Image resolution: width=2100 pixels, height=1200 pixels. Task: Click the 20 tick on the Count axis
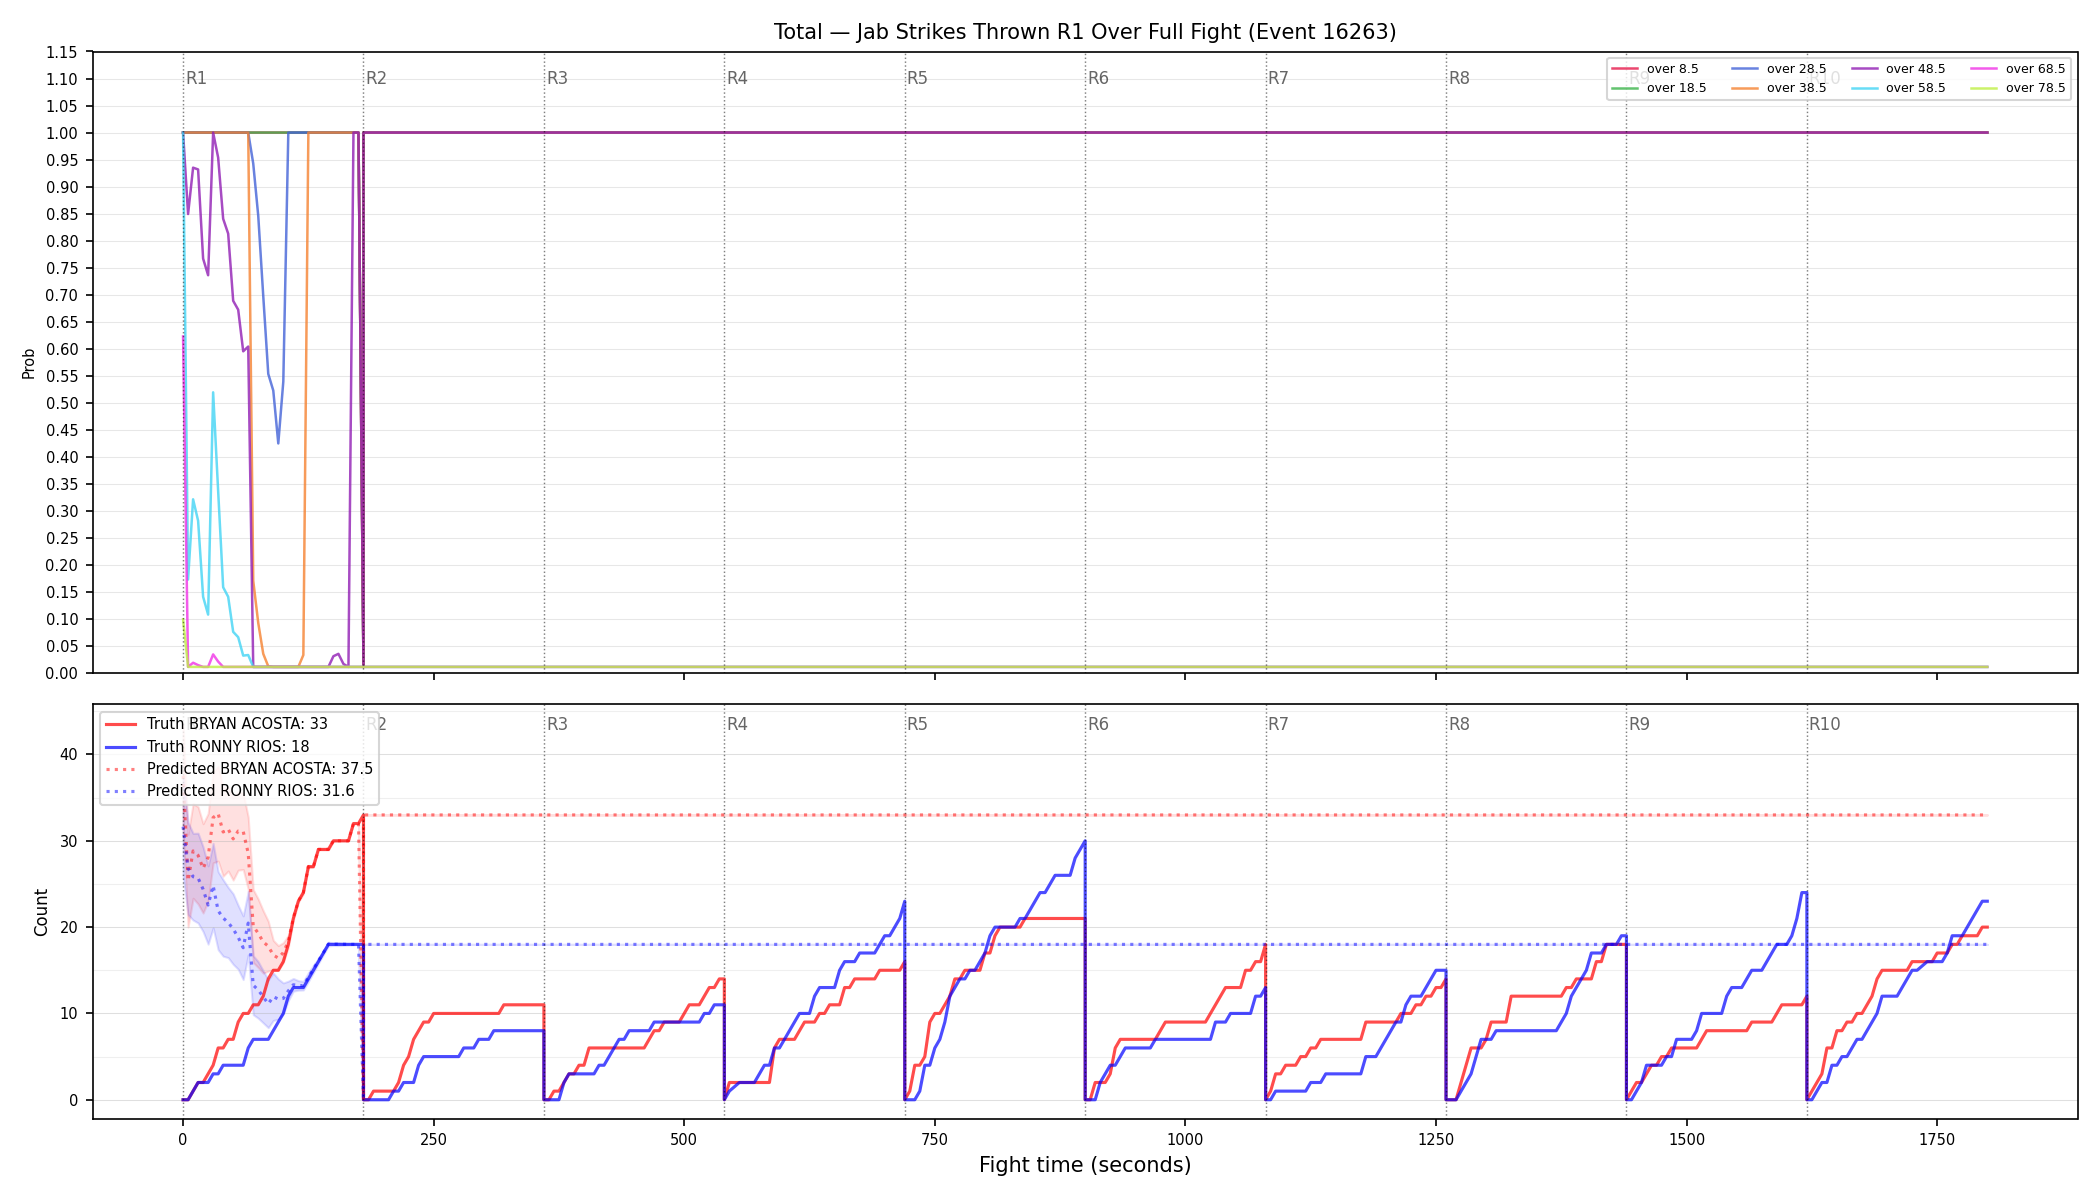[x=68, y=927]
